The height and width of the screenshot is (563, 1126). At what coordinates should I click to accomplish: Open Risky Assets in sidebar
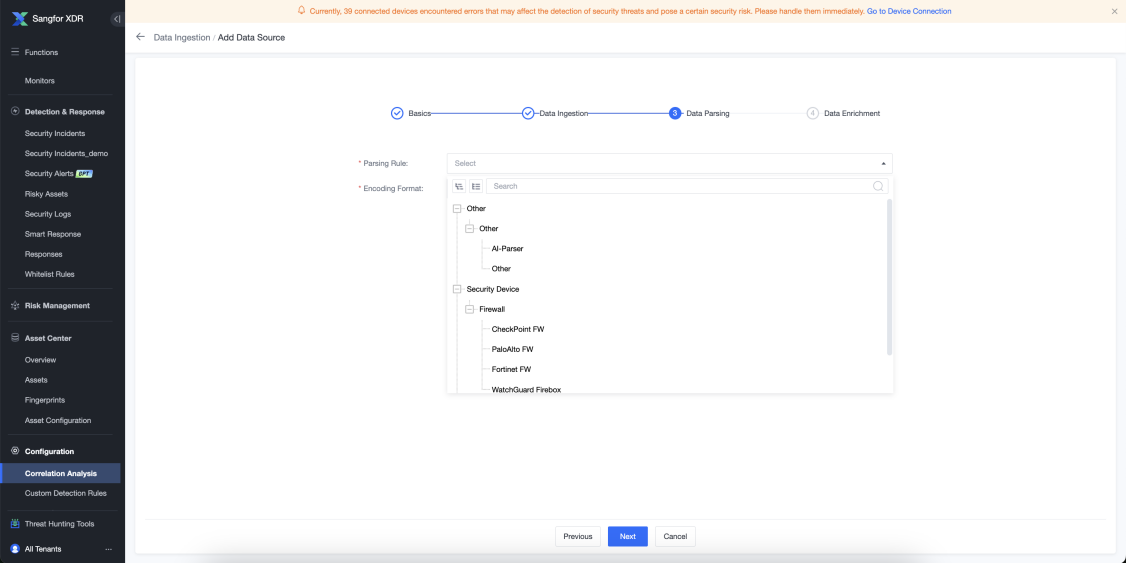(46, 194)
